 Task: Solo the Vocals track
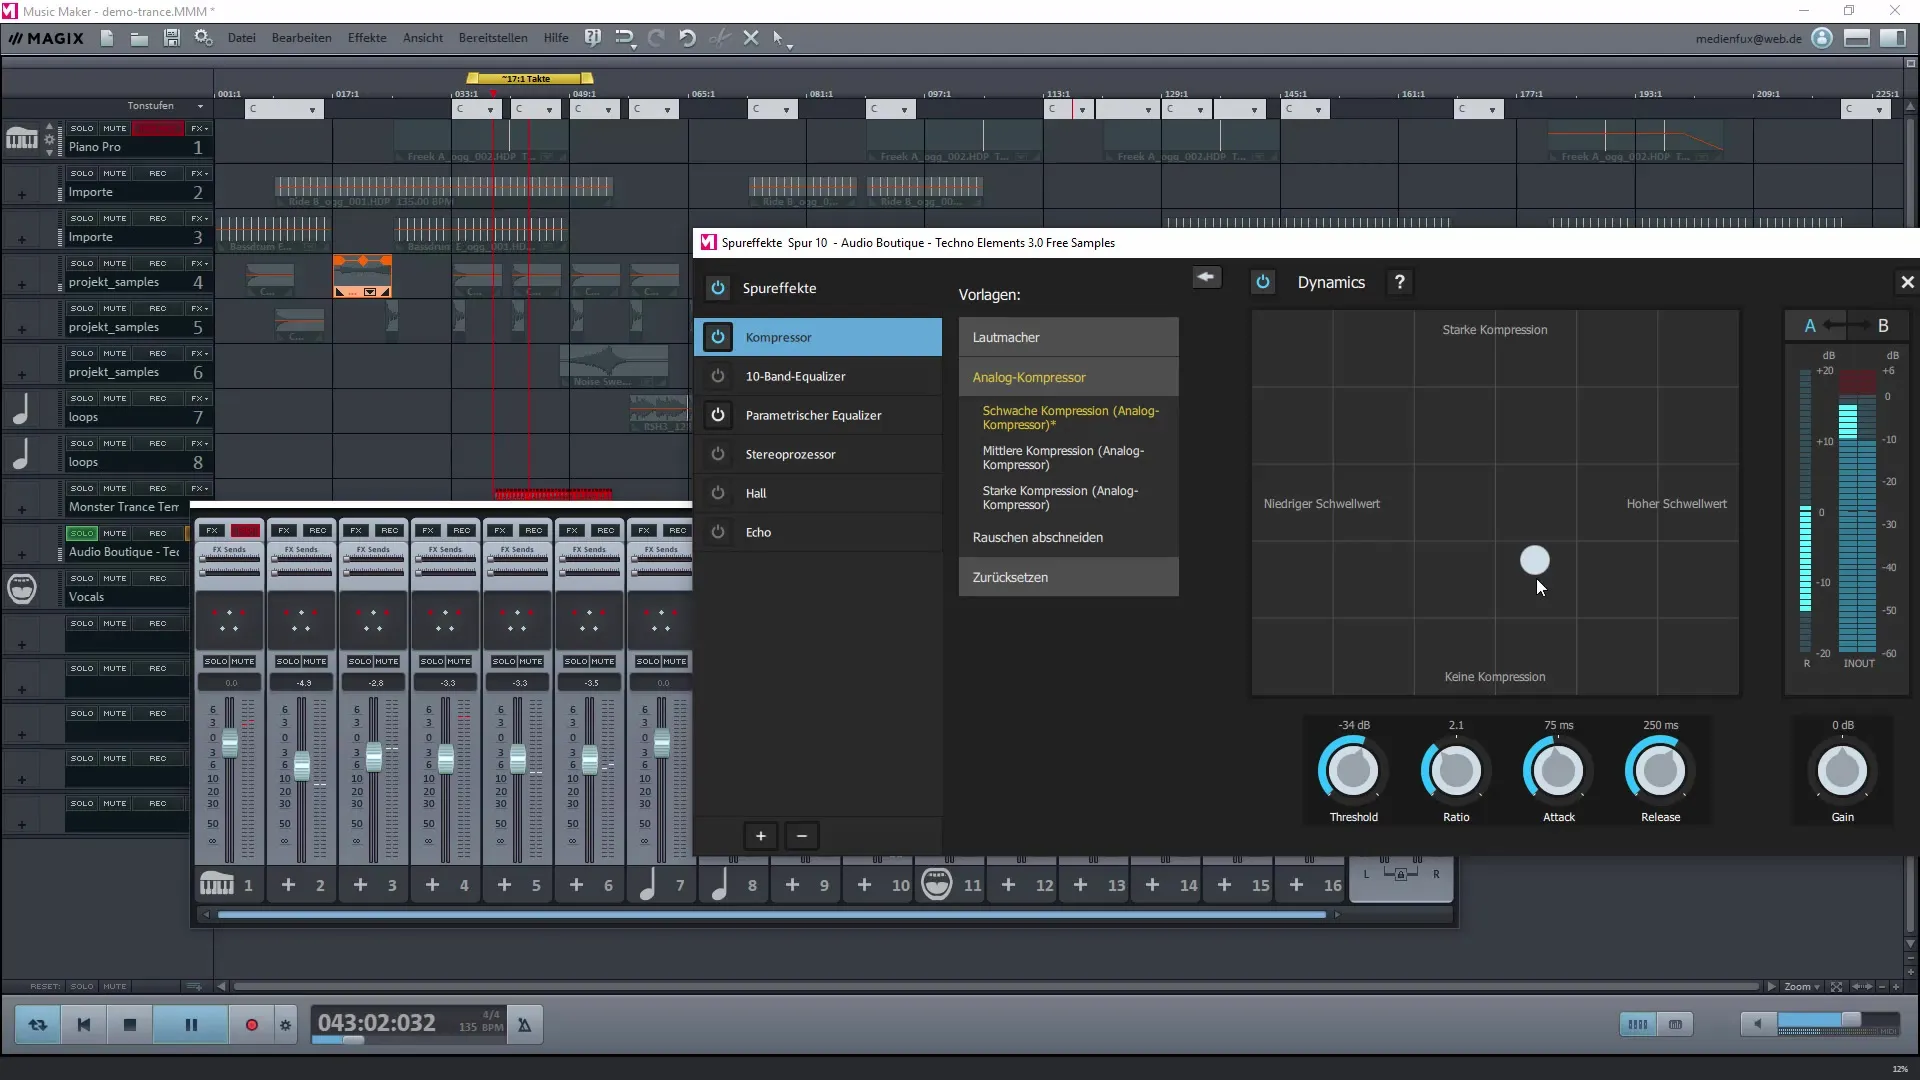click(x=82, y=578)
